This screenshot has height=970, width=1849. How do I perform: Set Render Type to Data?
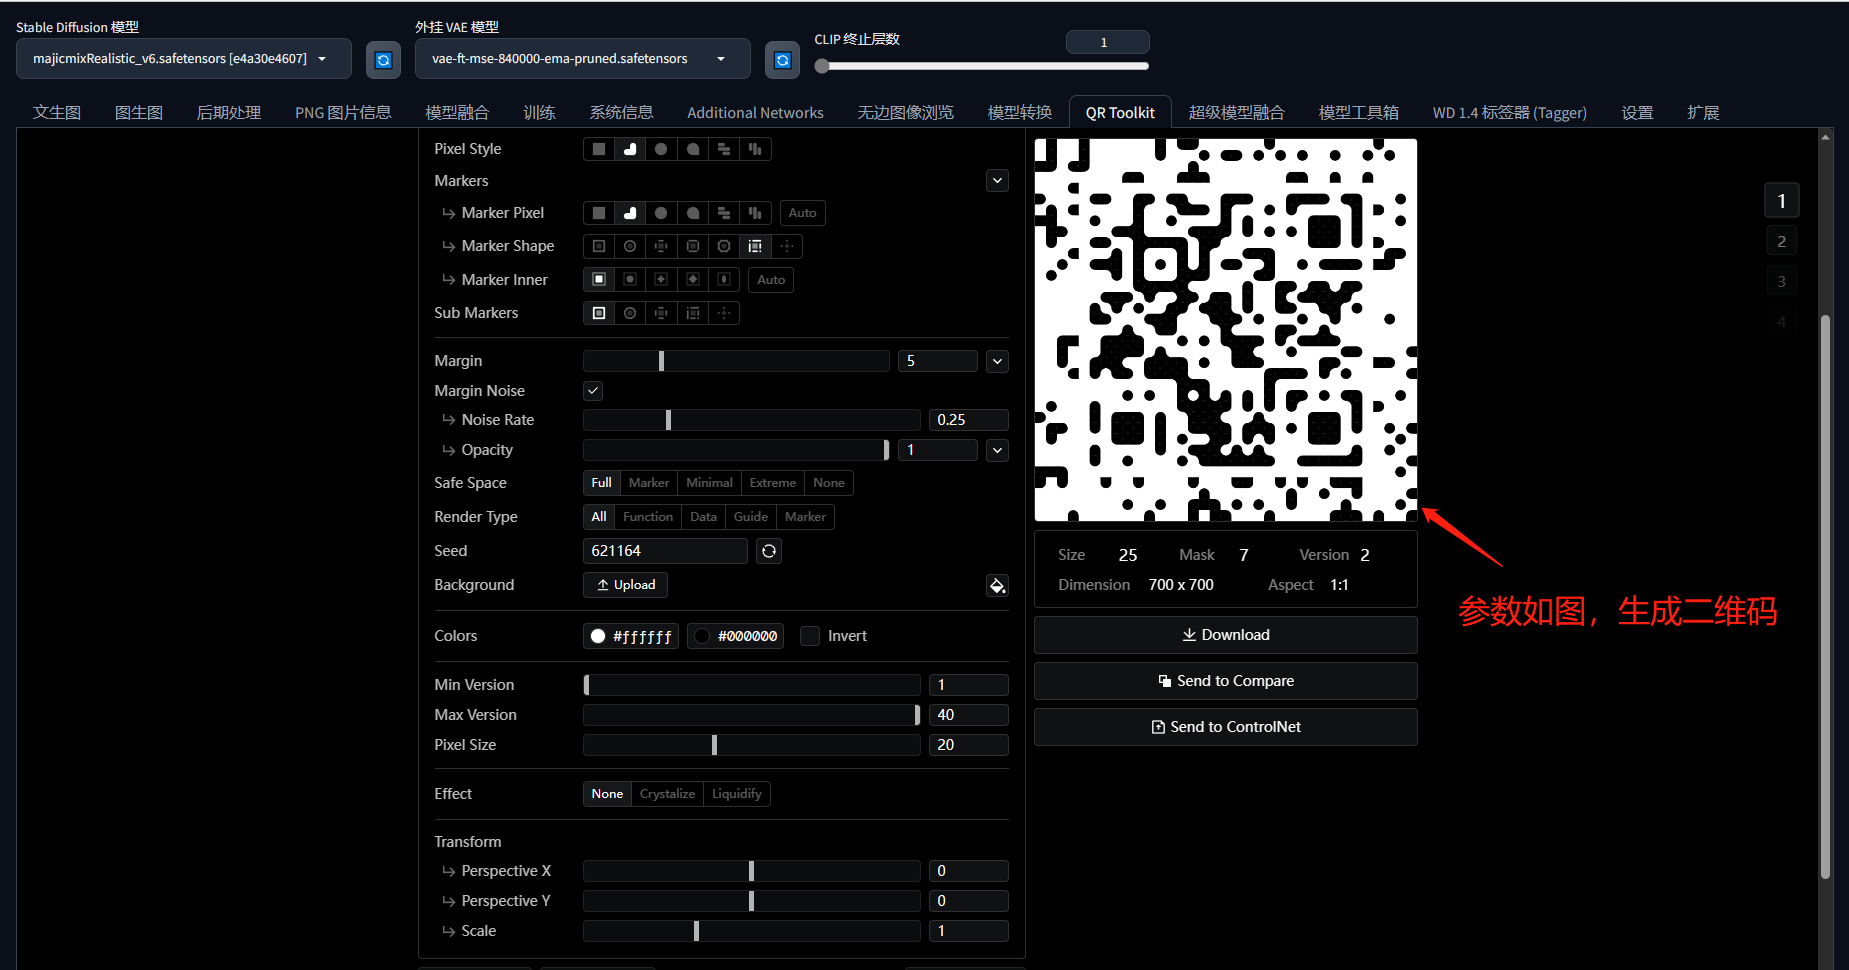(703, 517)
